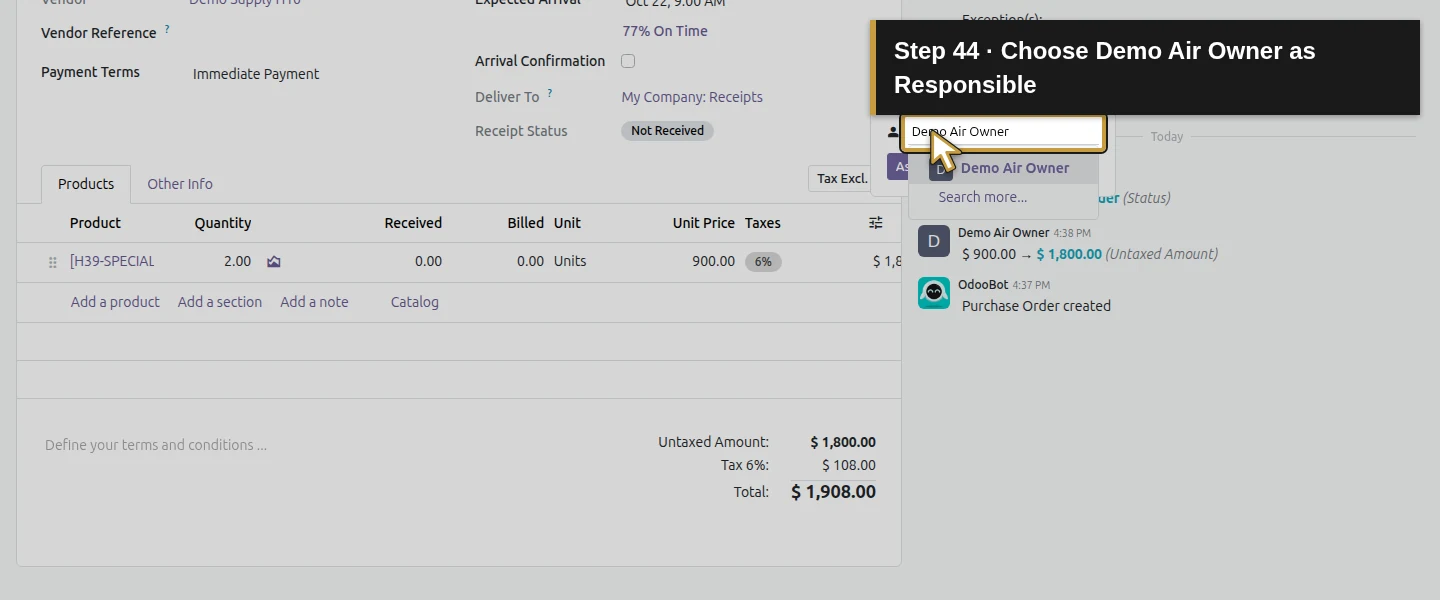
Task: Click the OdooBot name in chatter
Action: [x=983, y=285]
